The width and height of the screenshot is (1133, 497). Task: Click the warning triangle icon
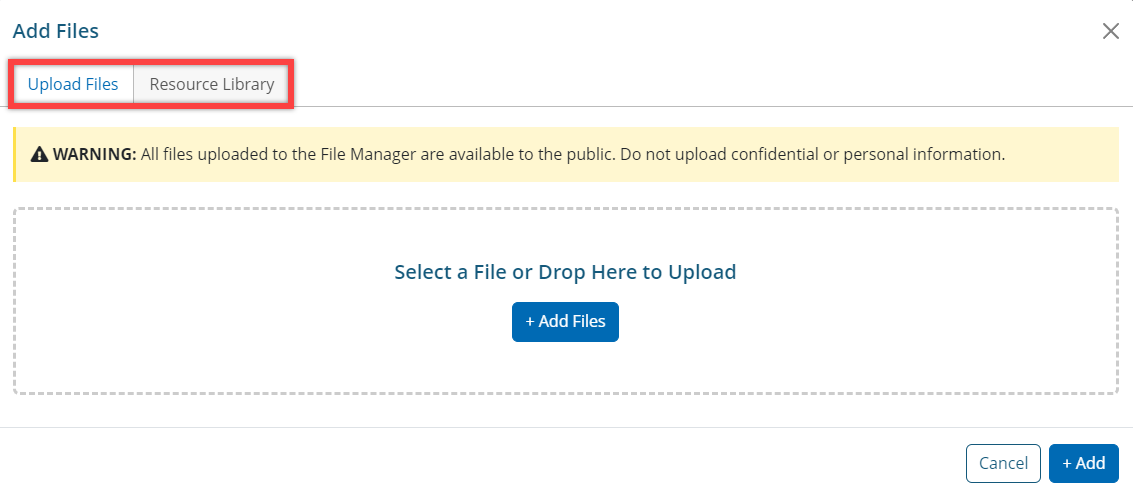click(40, 155)
